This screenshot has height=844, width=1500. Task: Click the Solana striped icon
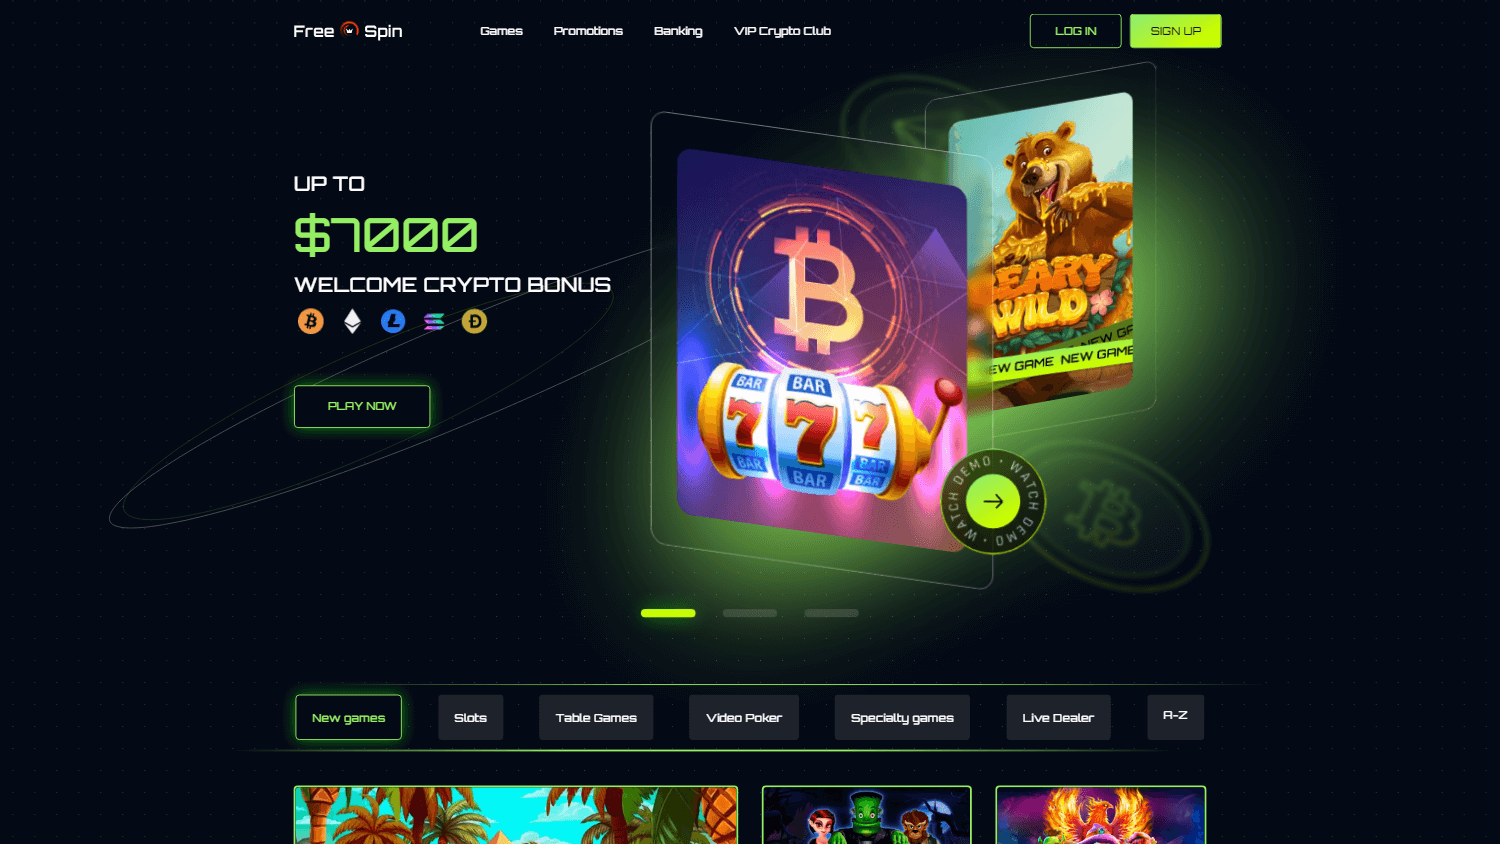pyautogui.click(x=434, y=321)
